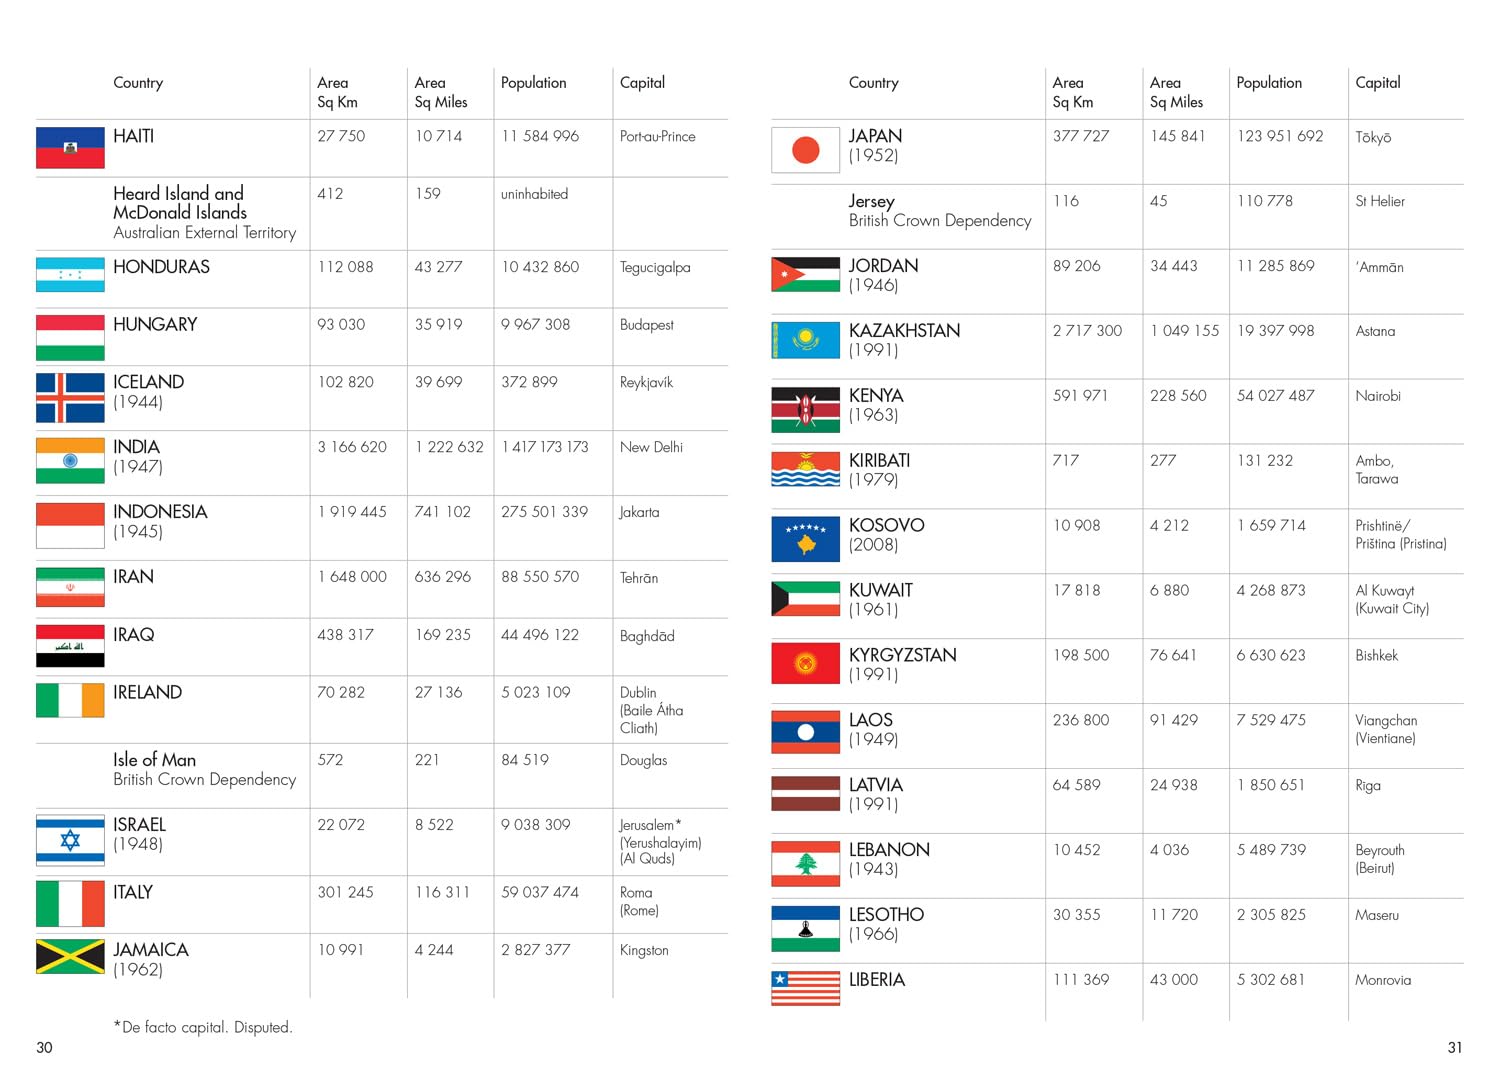Click the Iceland flag

click(x=70, y=397)
